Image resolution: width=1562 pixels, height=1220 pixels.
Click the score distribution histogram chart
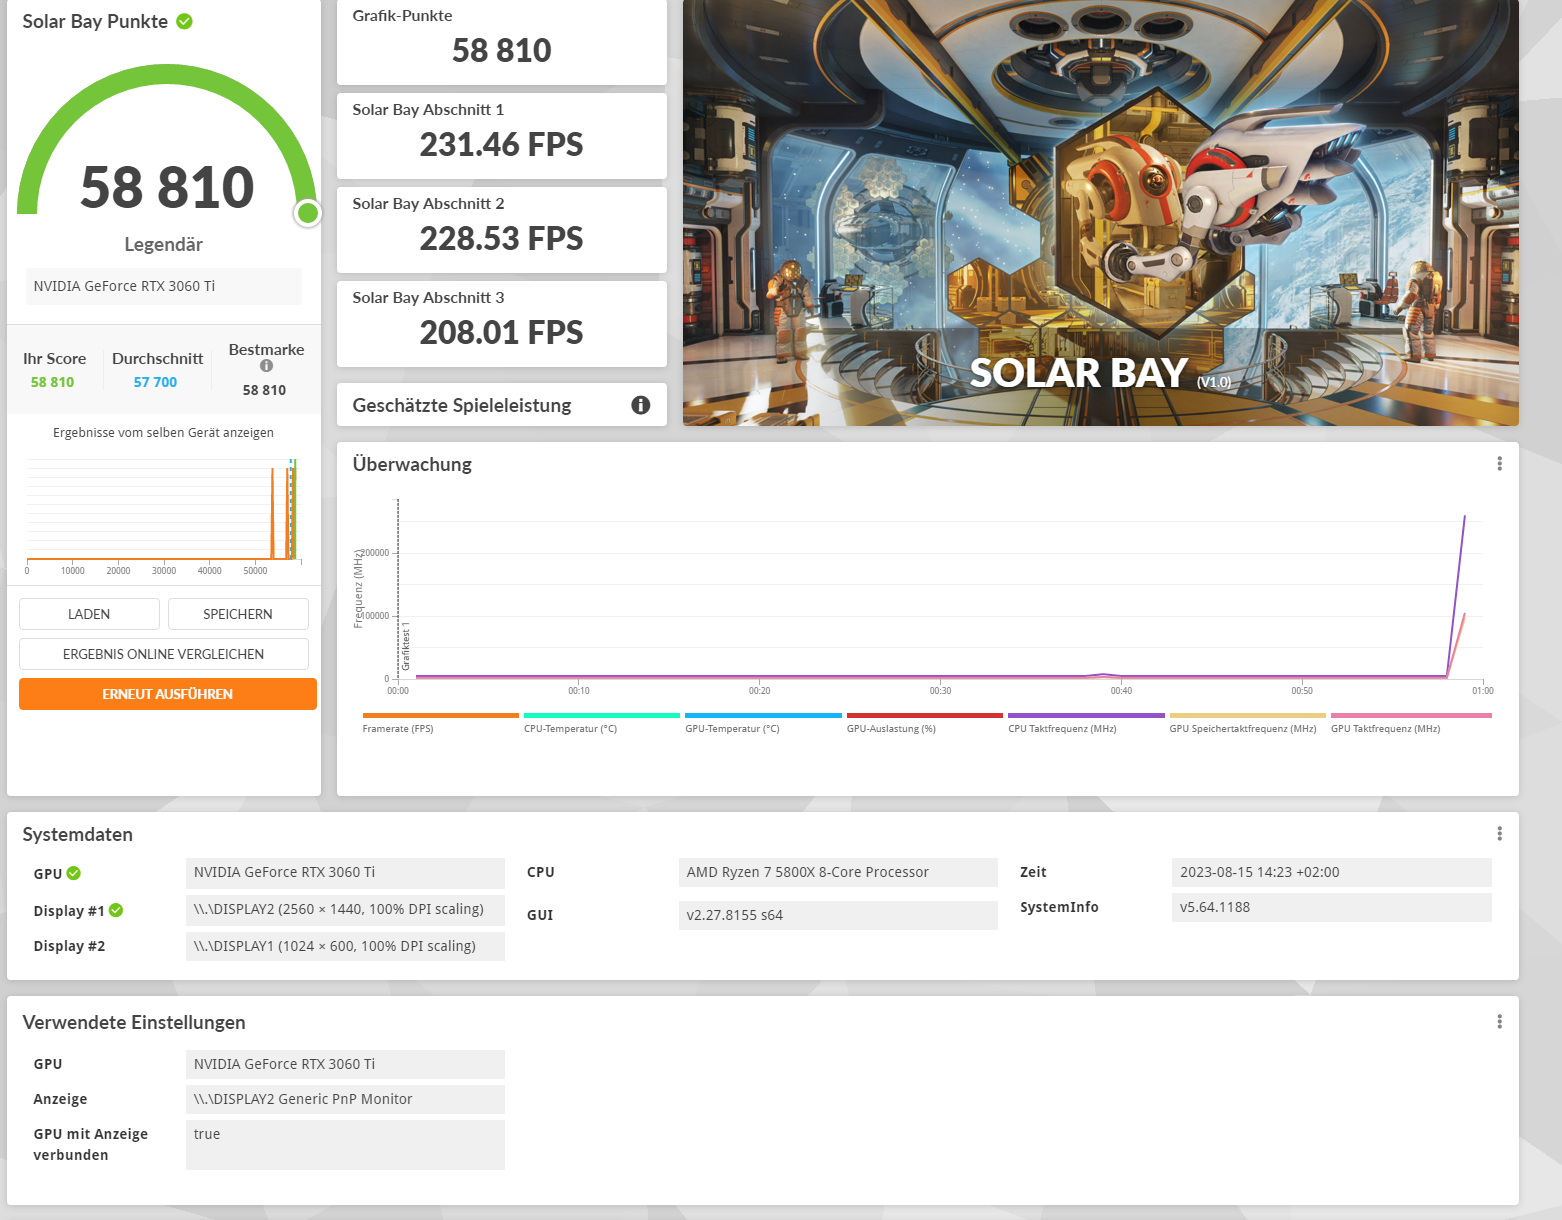click(x=163, y=516)
